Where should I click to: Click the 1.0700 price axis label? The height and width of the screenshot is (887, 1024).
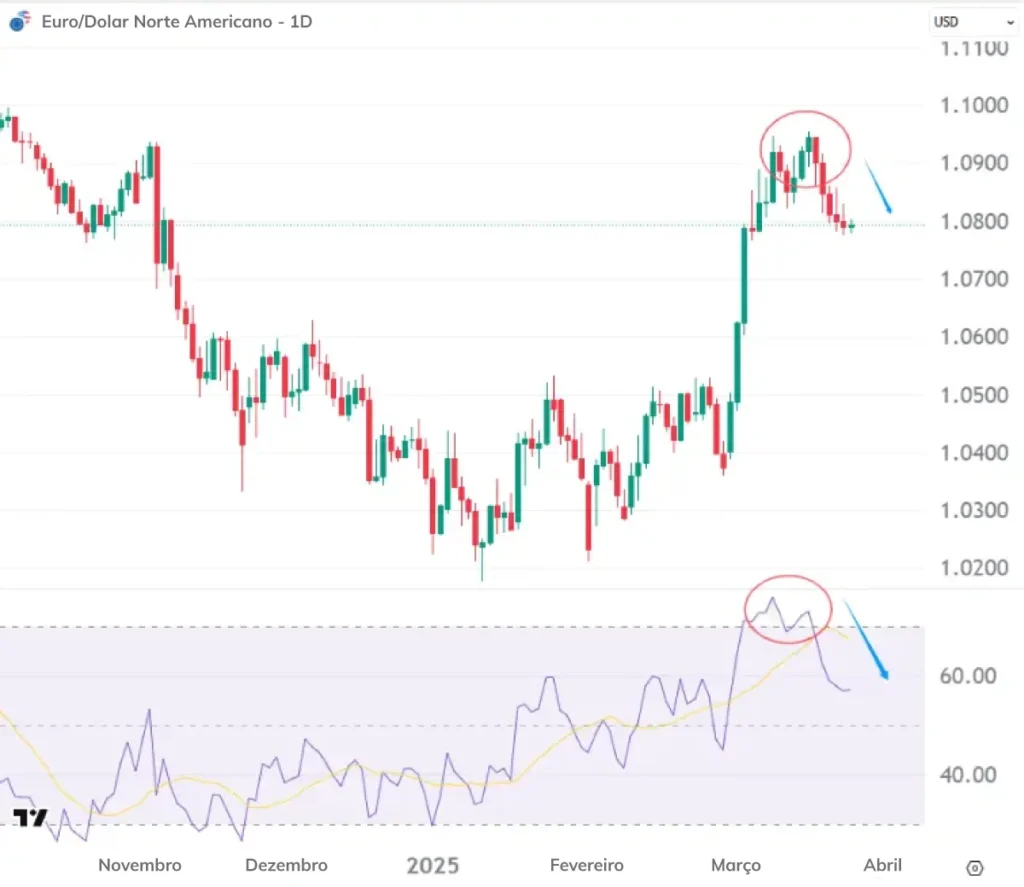(974, 279)
